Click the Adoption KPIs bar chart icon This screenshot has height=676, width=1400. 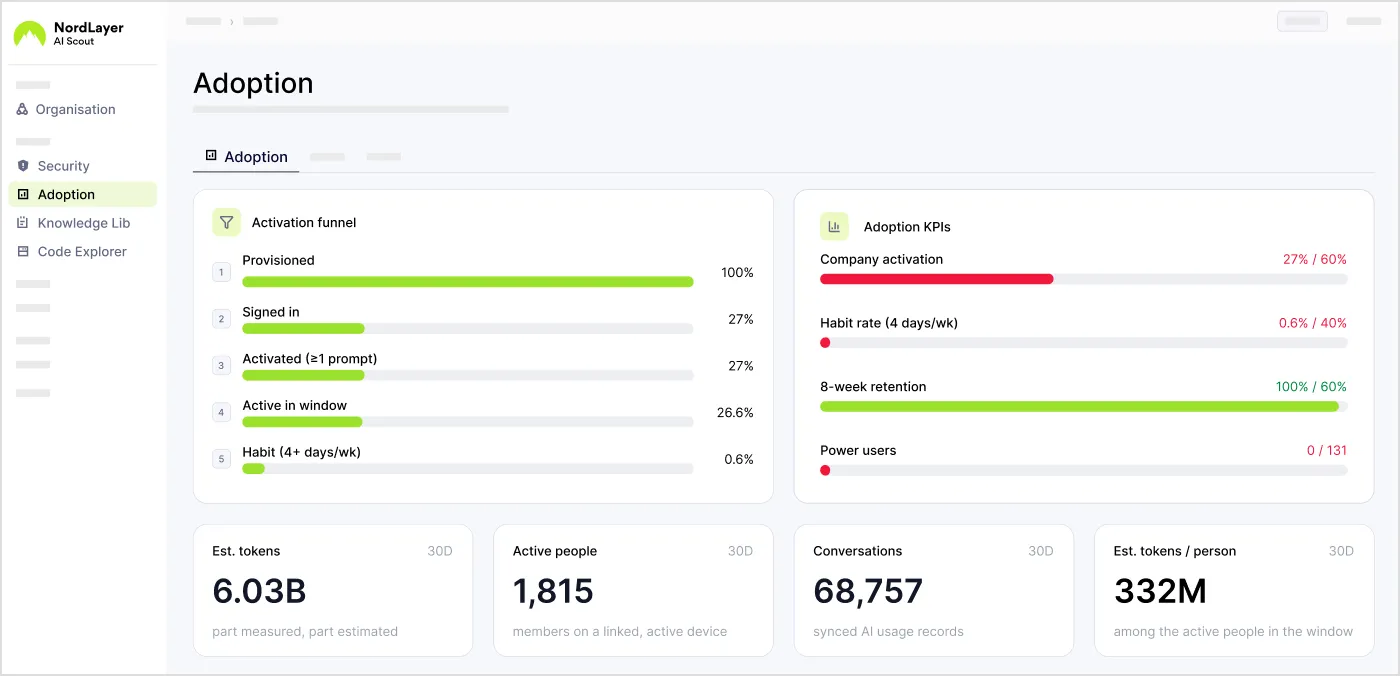(834, 227)
